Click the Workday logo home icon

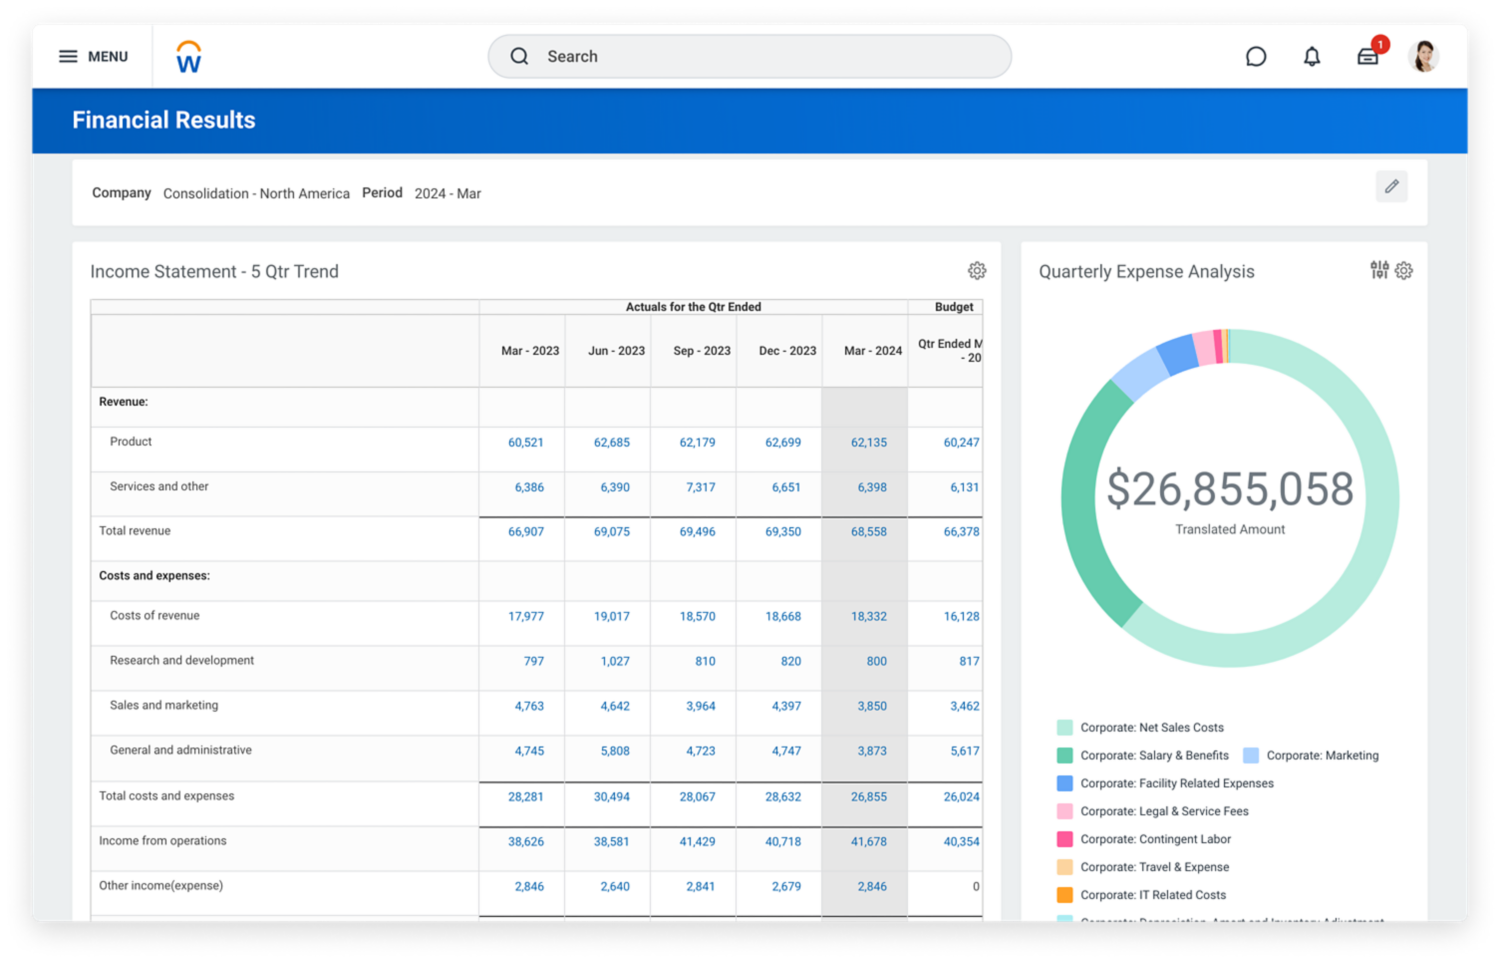(x=189, y=57)
